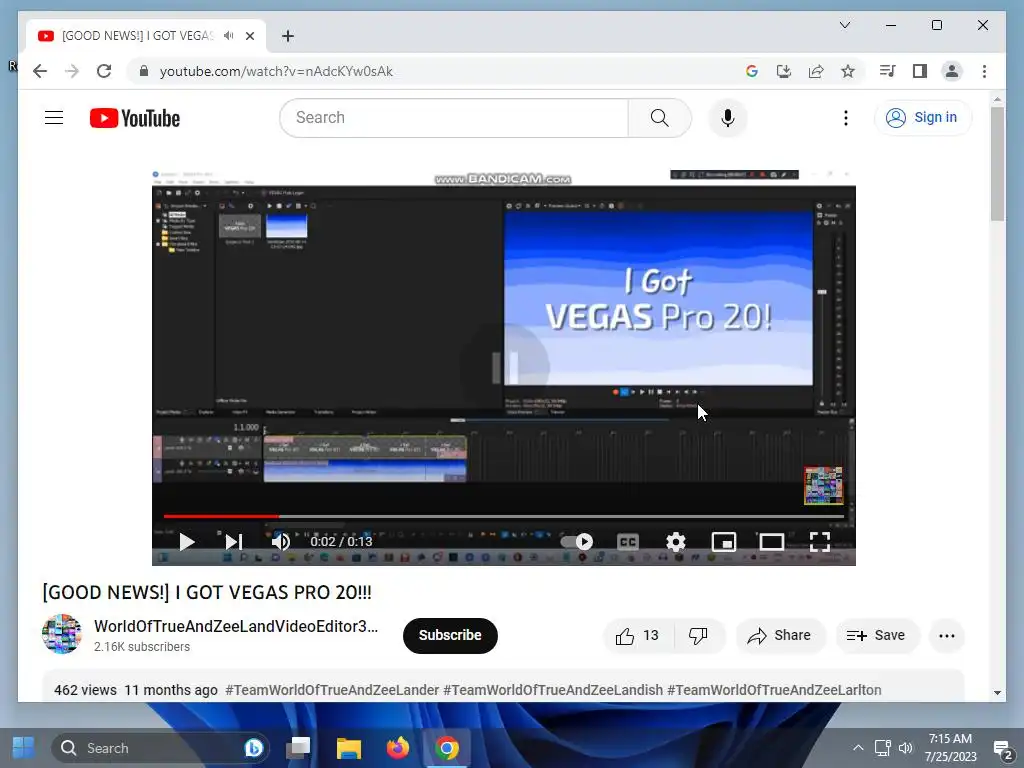Open Task View on taskbar

pos(298,748)
